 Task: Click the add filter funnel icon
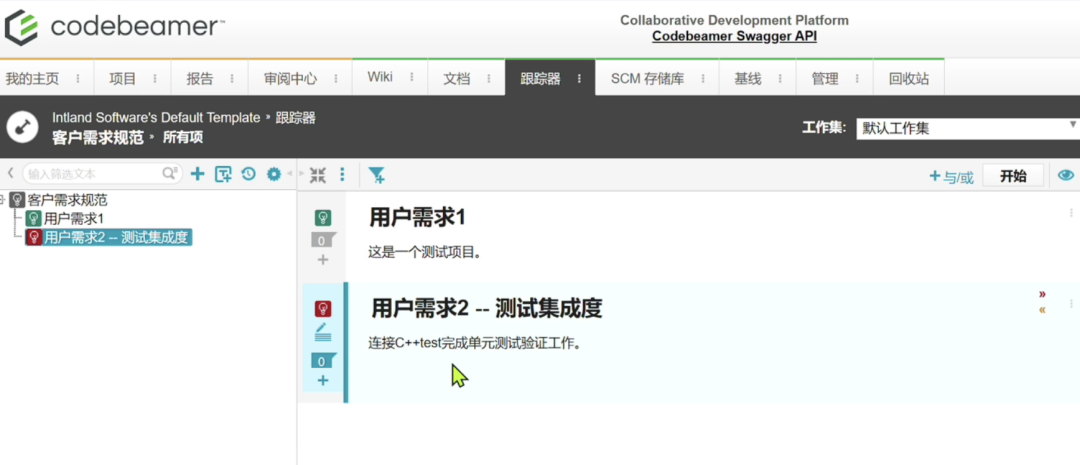pos(376,175)
